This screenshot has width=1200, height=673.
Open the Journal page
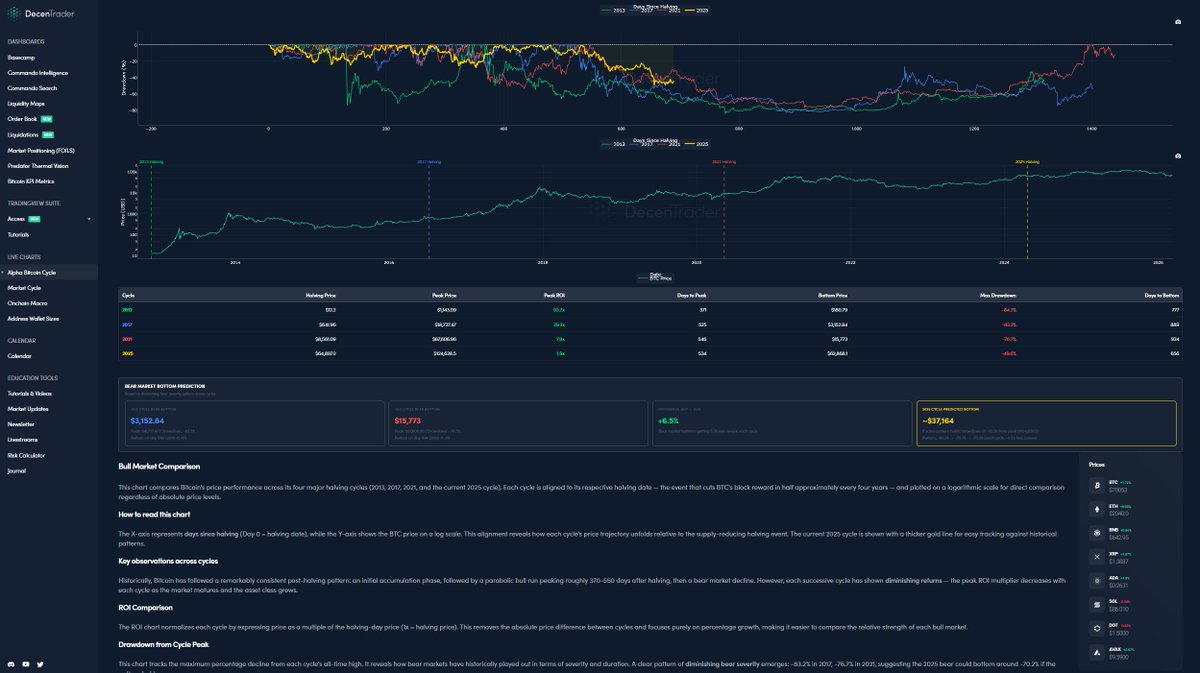16,470
